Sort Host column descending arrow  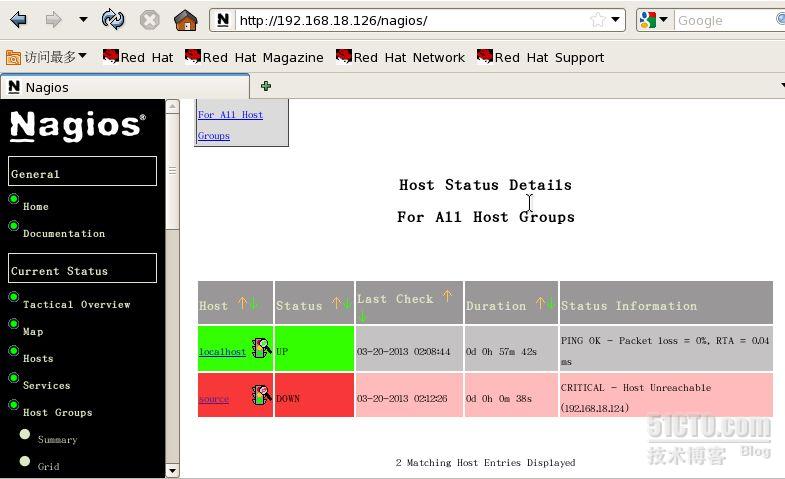point(253,303)
